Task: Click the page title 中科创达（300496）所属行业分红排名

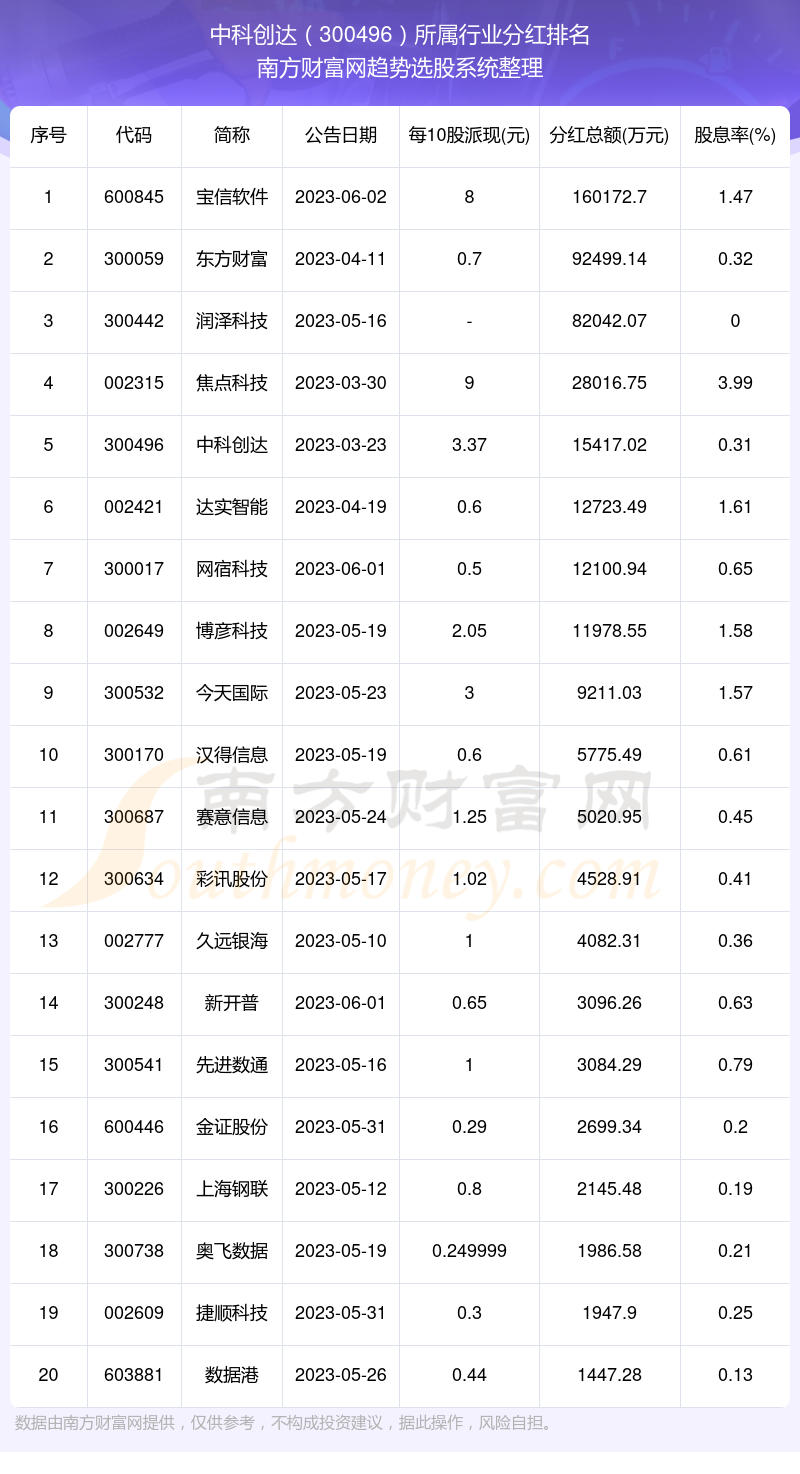Action: [x=400, y=36]
